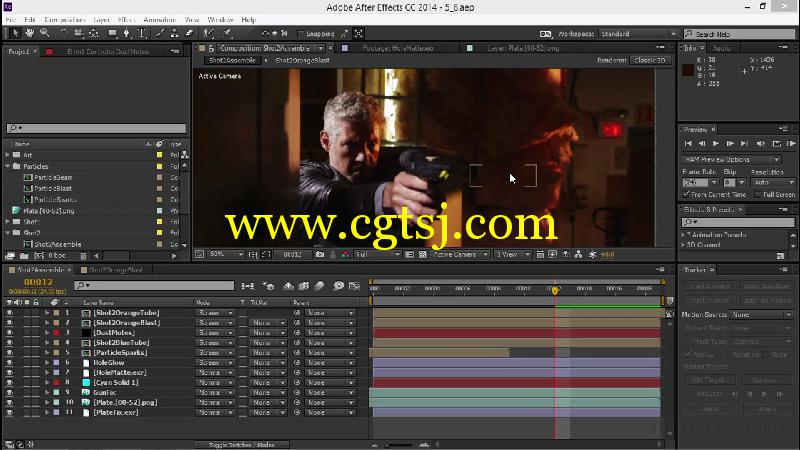Screen dimensions: 800x450
Task: Enable the Snapping checkbox
Action: pyautogui.click(x=301, y=34)
